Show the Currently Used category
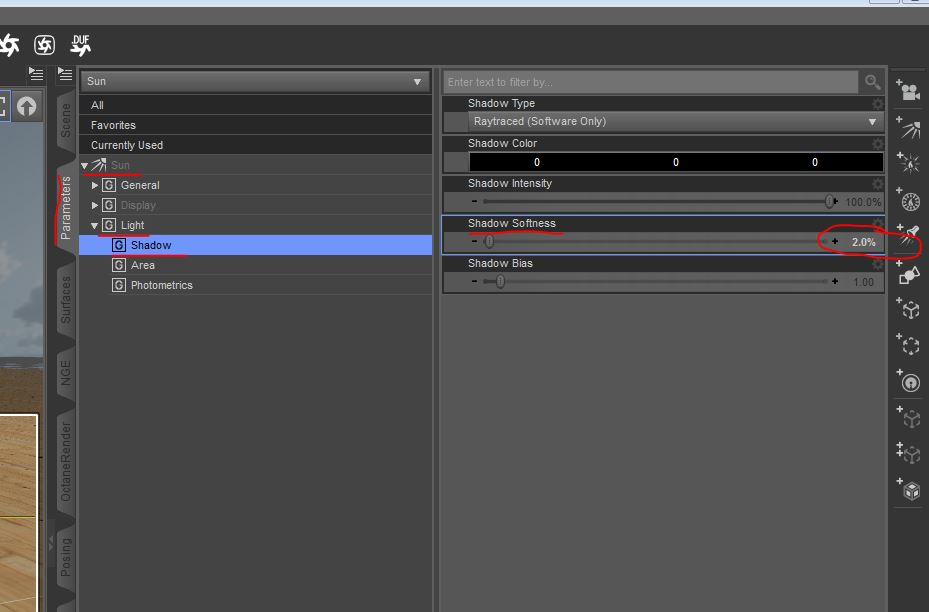This screenshot has height=612, width=929. pos(255,145)
